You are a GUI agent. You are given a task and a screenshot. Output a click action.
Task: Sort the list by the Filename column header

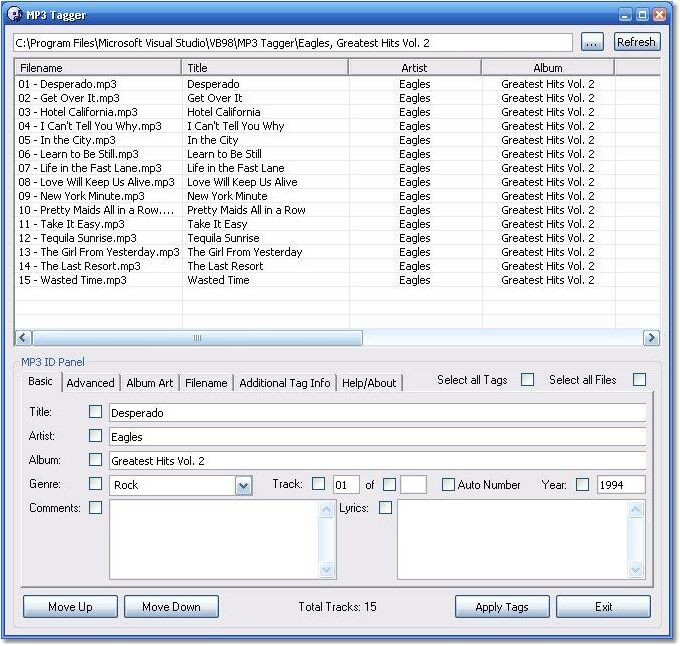click(x=98, y=68)
